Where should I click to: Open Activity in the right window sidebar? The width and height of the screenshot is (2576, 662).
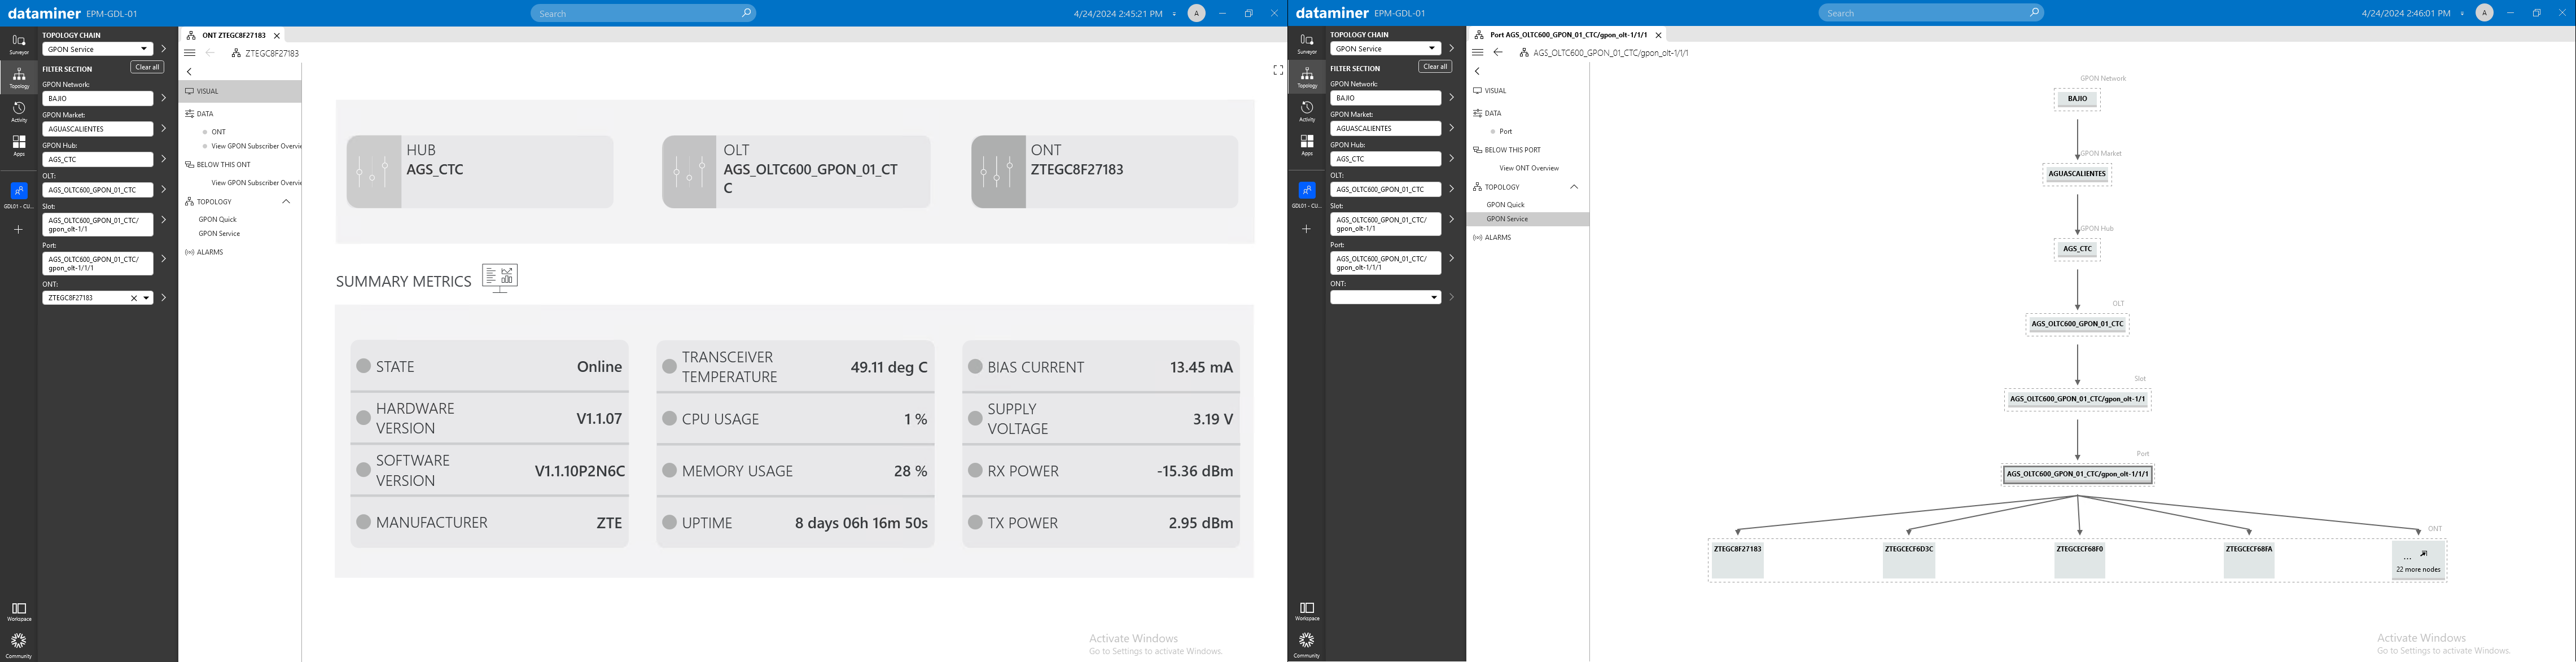1307,111
